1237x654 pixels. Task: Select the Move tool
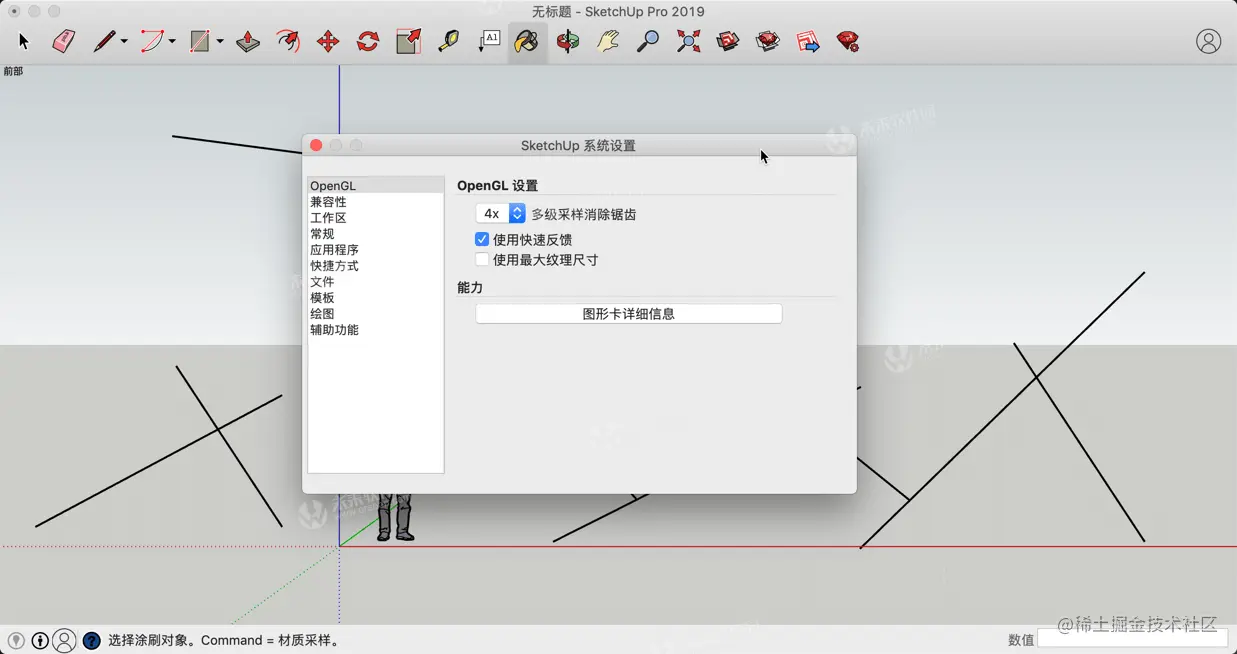coord(328,41)
